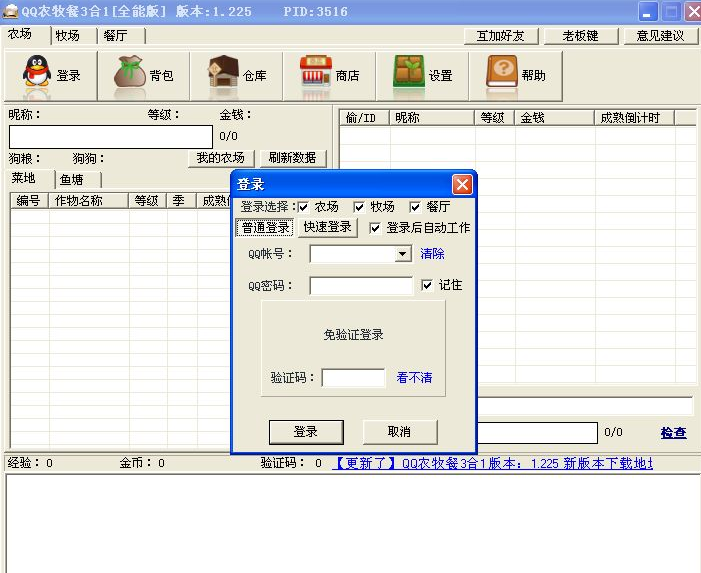
Task: Click the 免验证登录 text
Action: [353, 335]
